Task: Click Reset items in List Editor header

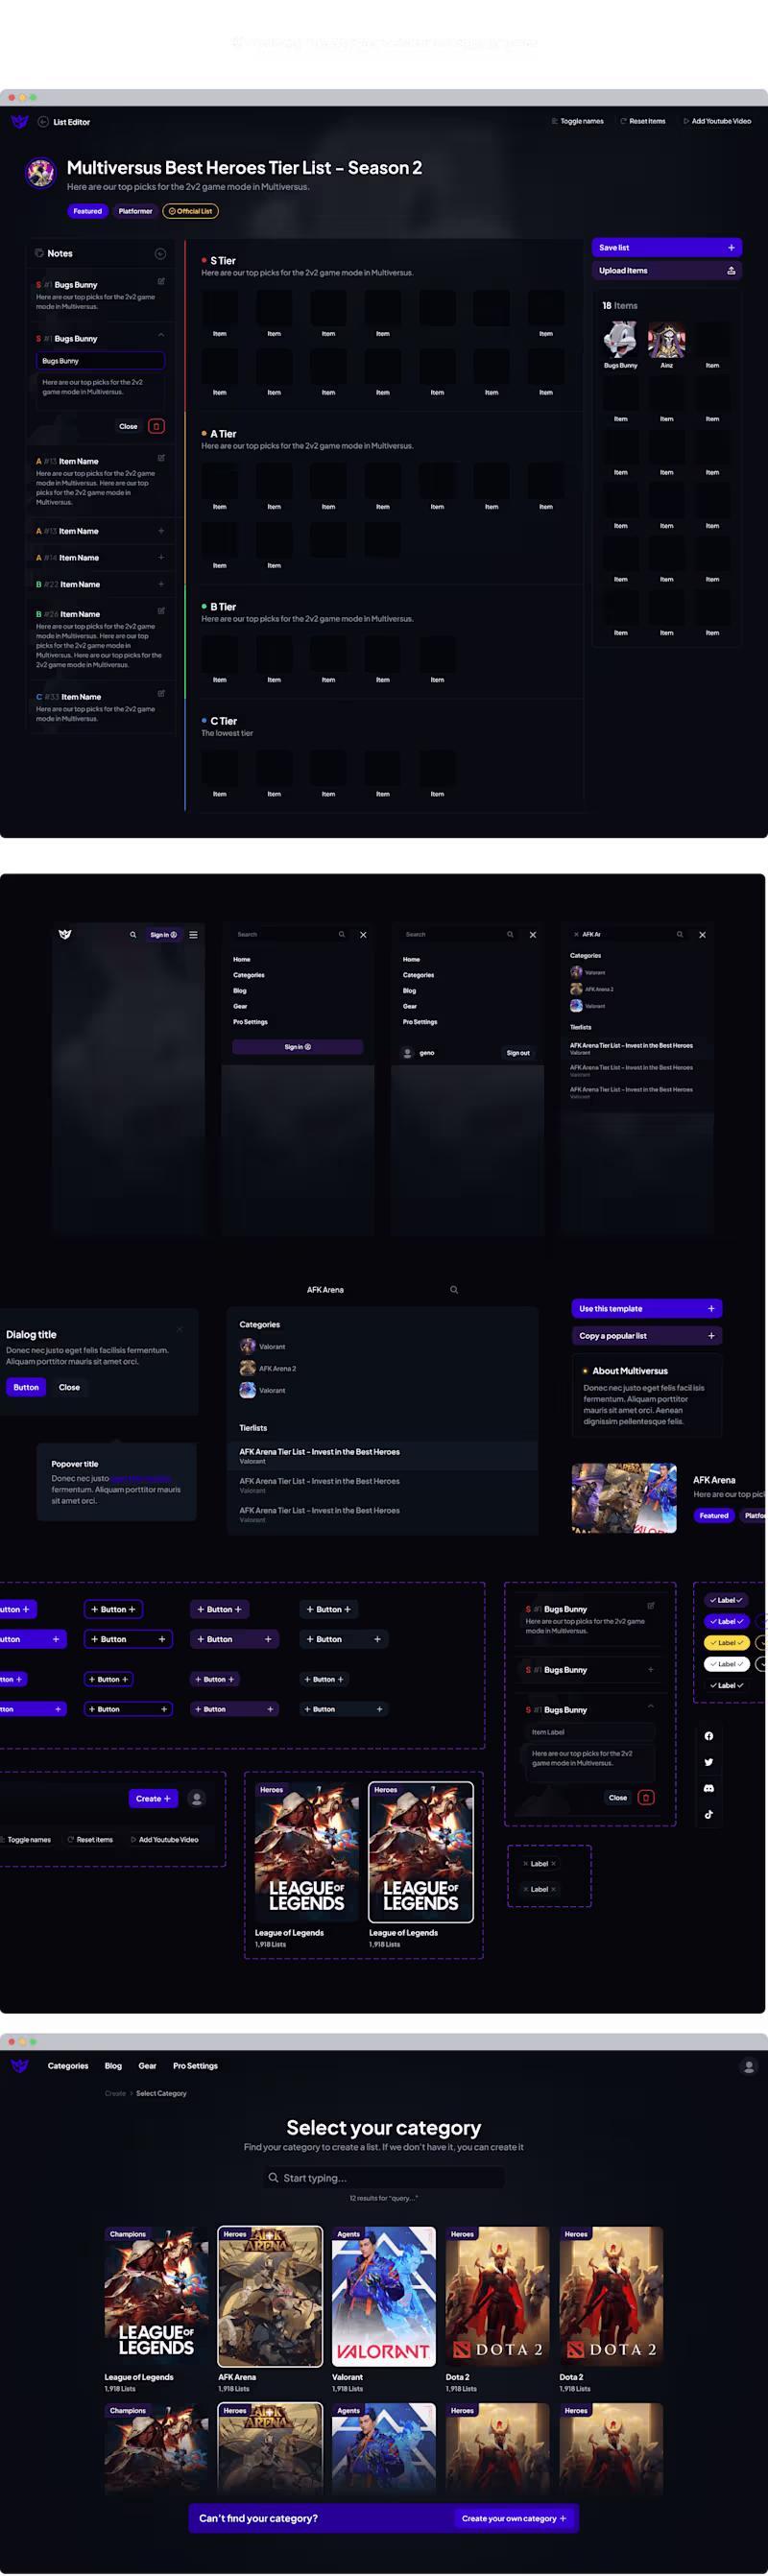Action: 642,121
